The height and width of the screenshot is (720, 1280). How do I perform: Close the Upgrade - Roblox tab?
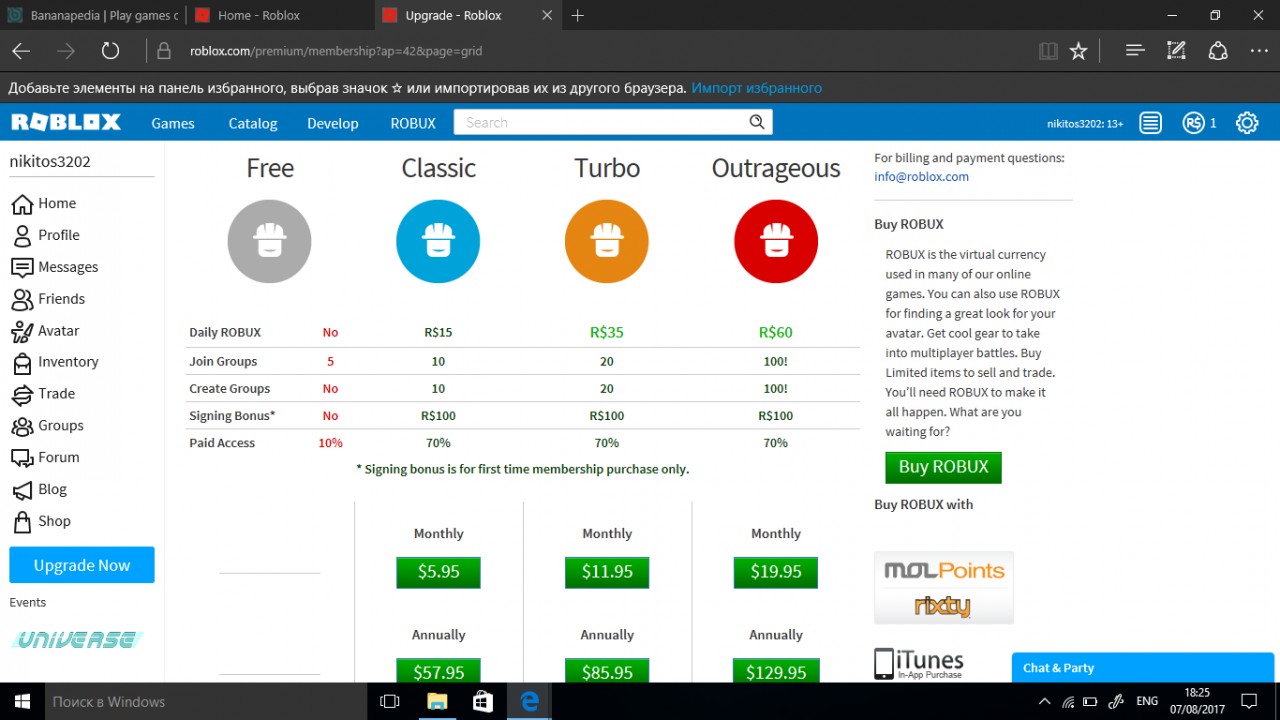pos(546,15)
